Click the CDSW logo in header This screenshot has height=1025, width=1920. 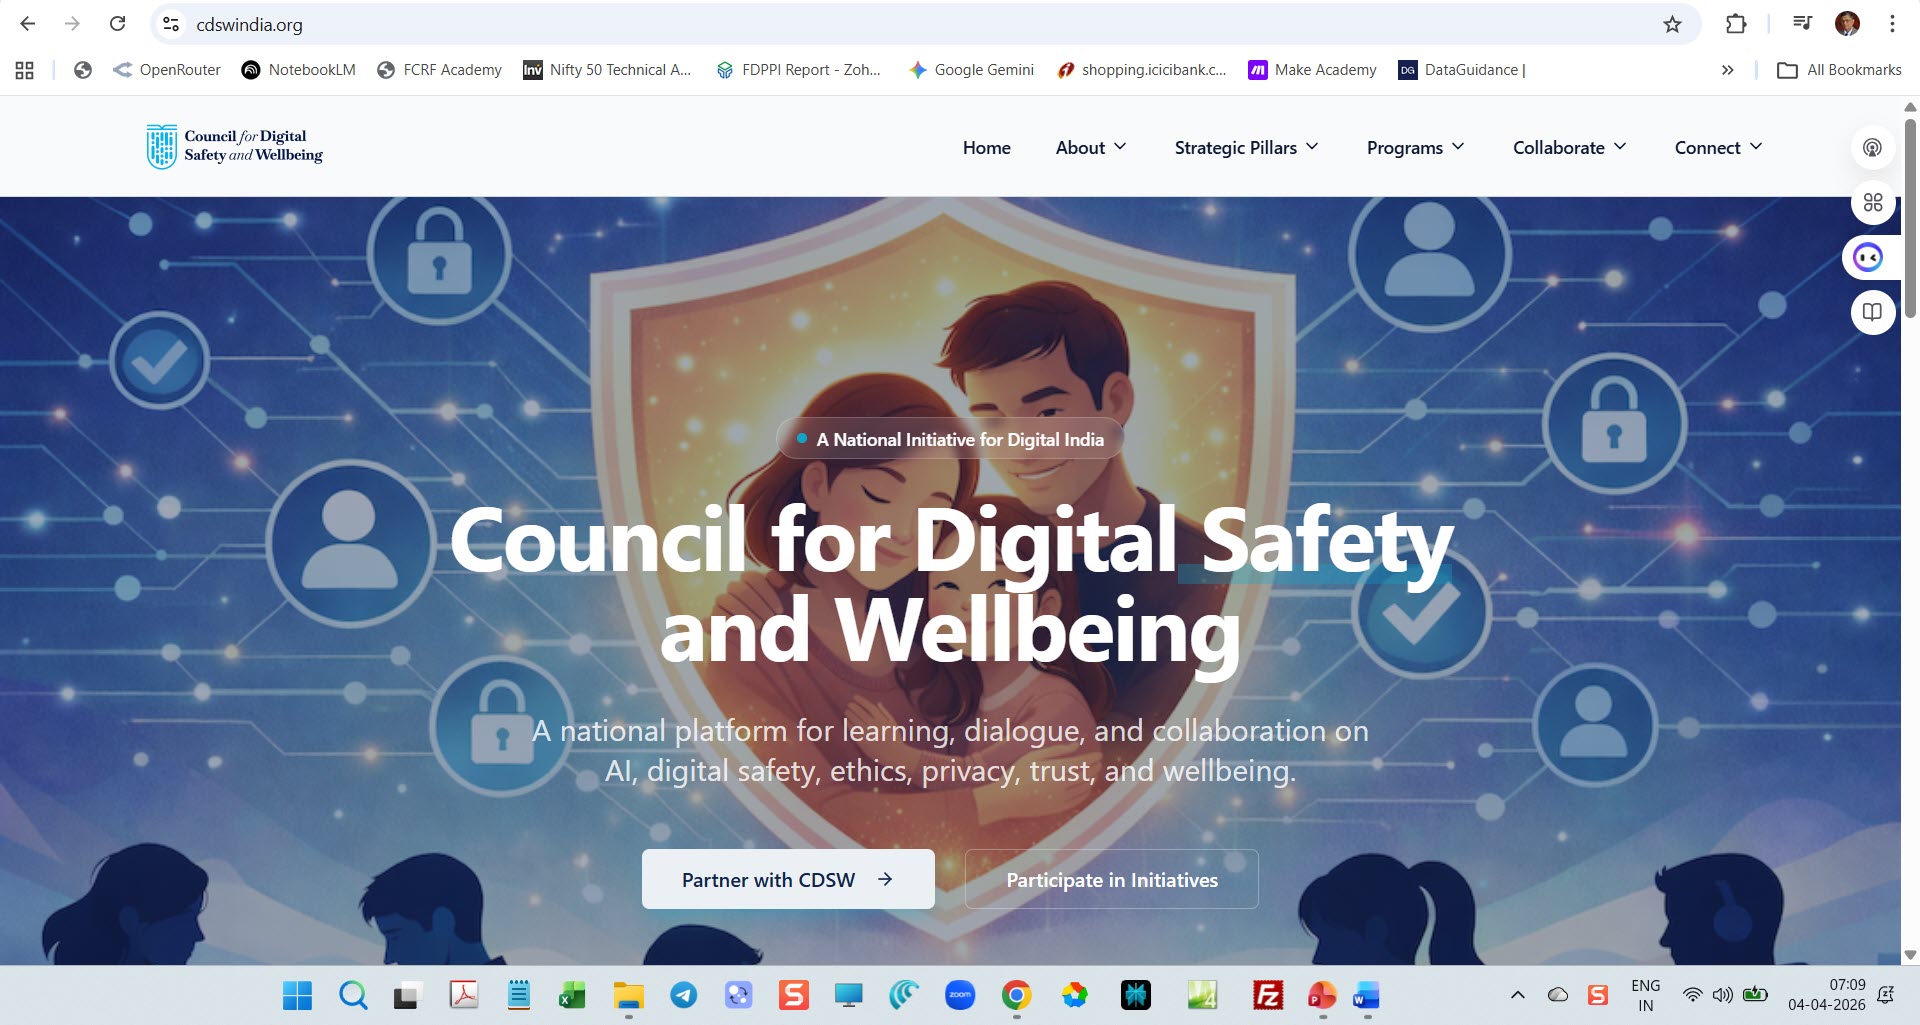coord(235,146)
